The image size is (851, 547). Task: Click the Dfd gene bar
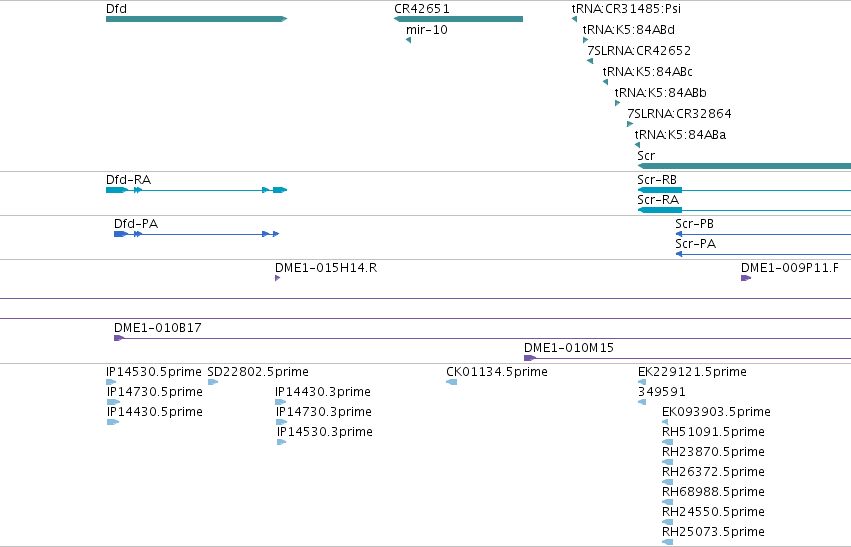point(196,19)
